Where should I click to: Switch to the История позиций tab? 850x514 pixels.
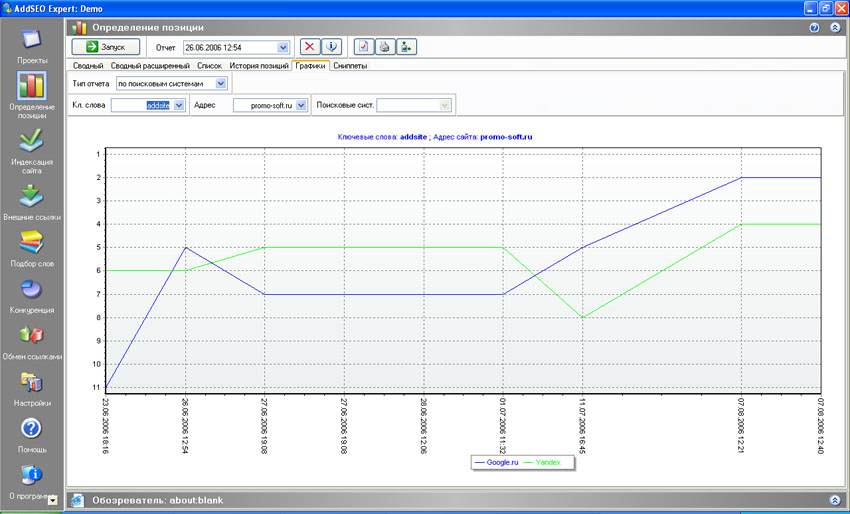258,65
